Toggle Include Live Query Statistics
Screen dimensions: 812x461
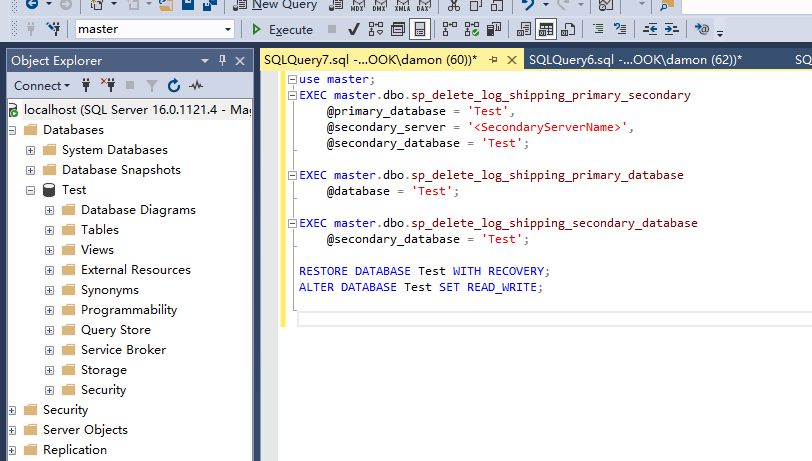[x=471, y=30]
